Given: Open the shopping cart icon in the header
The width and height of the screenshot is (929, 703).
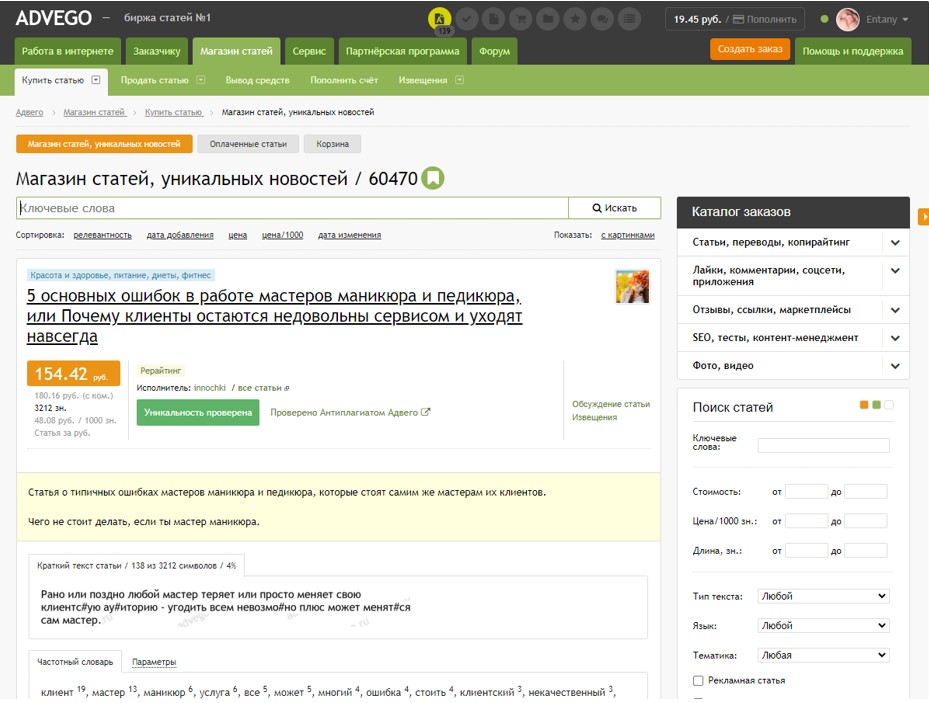Looking at the screenshot, I should [x=521, y=19].
